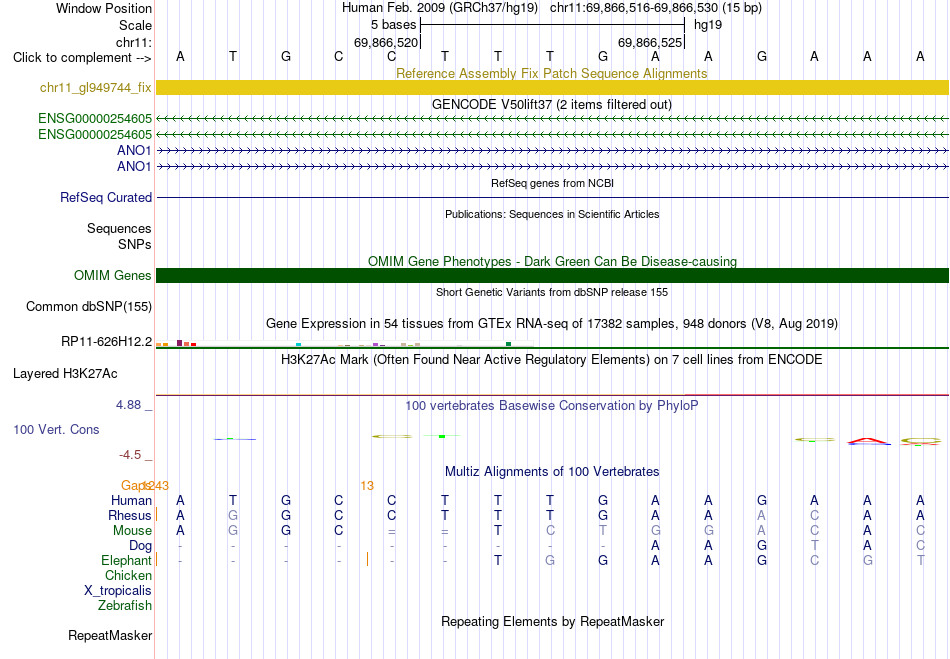Click the cyan GTEx expression bar
Viewport: 950px width, 659px height.
(298, 344)
